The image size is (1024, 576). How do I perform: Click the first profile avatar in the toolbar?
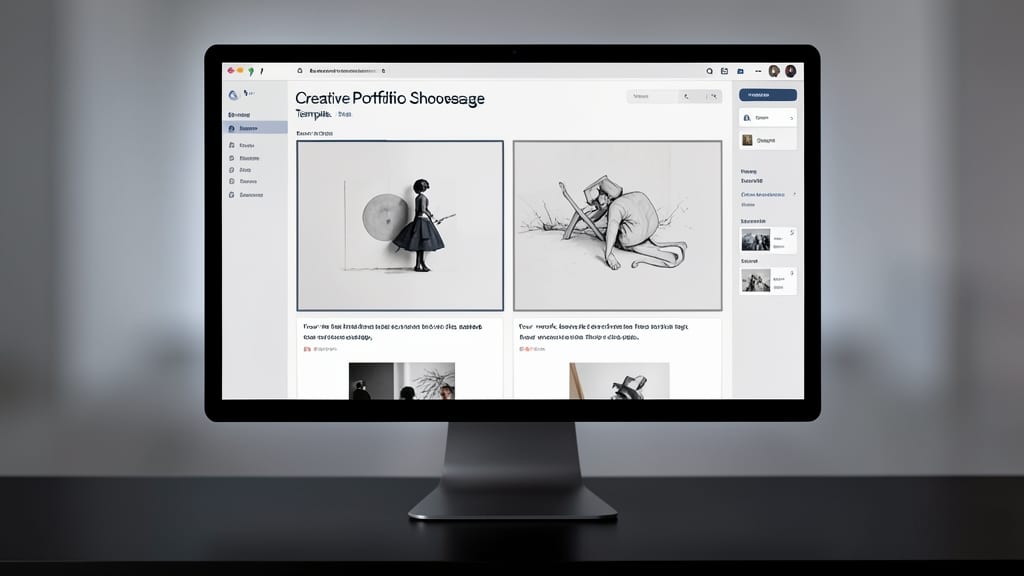(x=774, y=71)
